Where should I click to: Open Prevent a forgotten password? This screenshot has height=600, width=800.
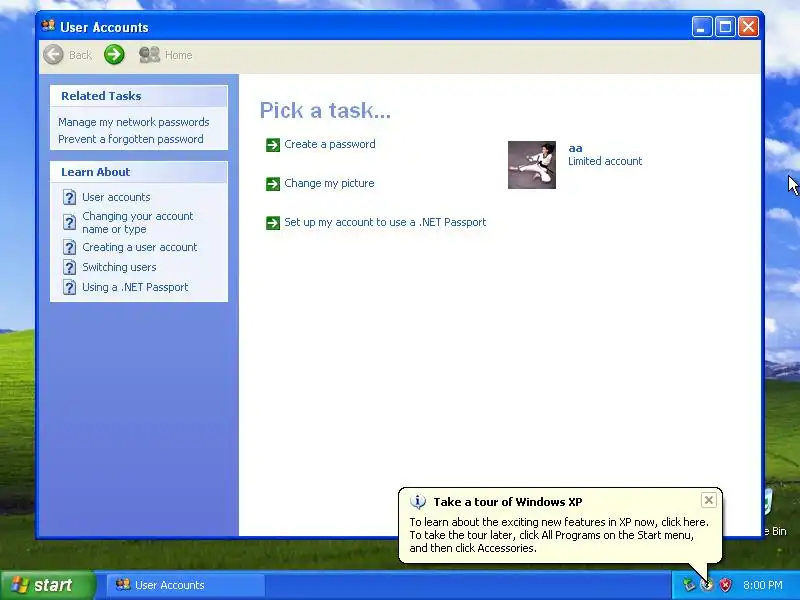point(131,139)
